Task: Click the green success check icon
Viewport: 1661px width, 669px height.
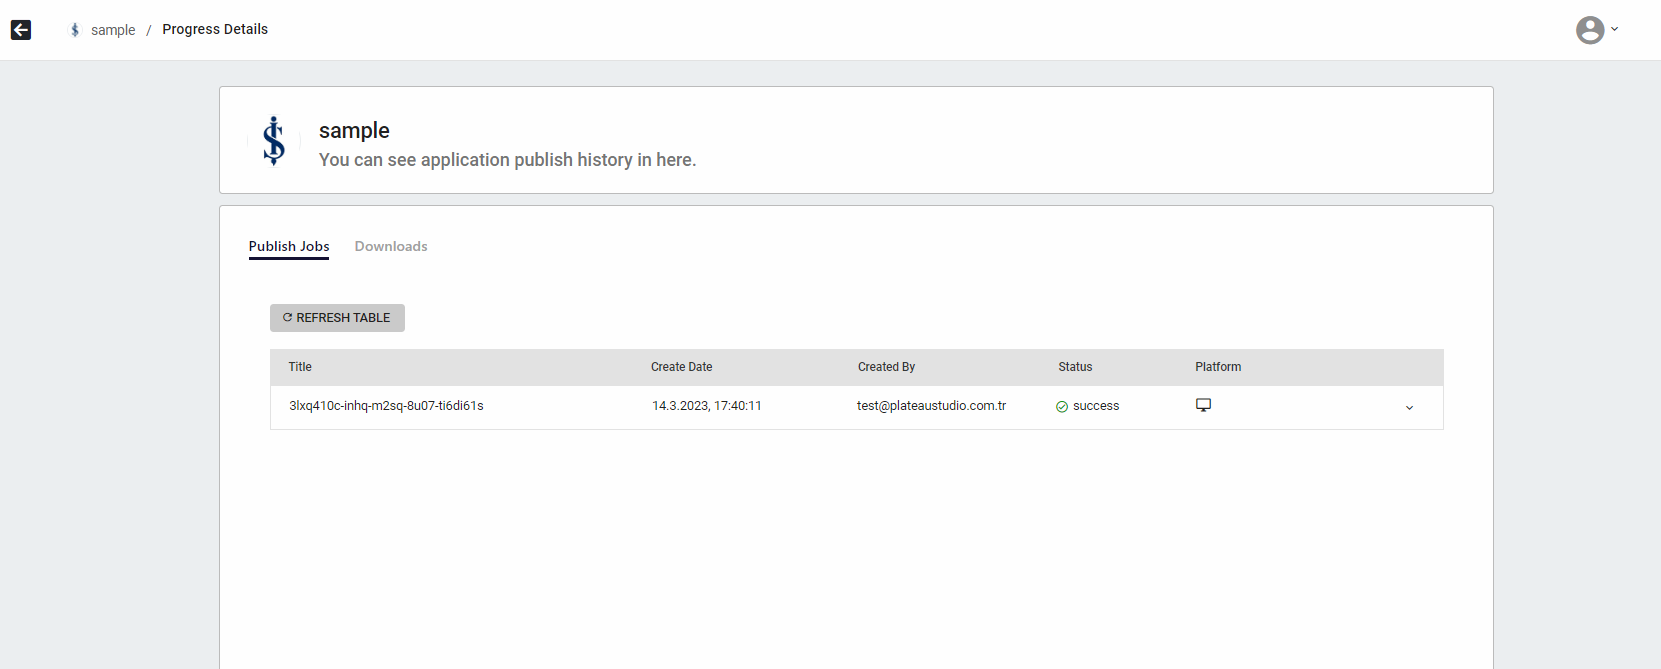Action: click(x=1062, y=407)
